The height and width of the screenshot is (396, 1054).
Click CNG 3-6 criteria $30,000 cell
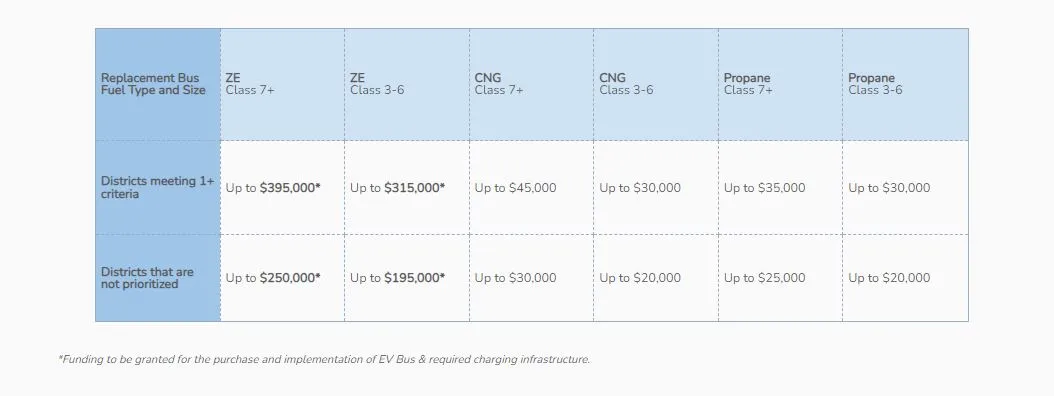(x=640, y=188)
